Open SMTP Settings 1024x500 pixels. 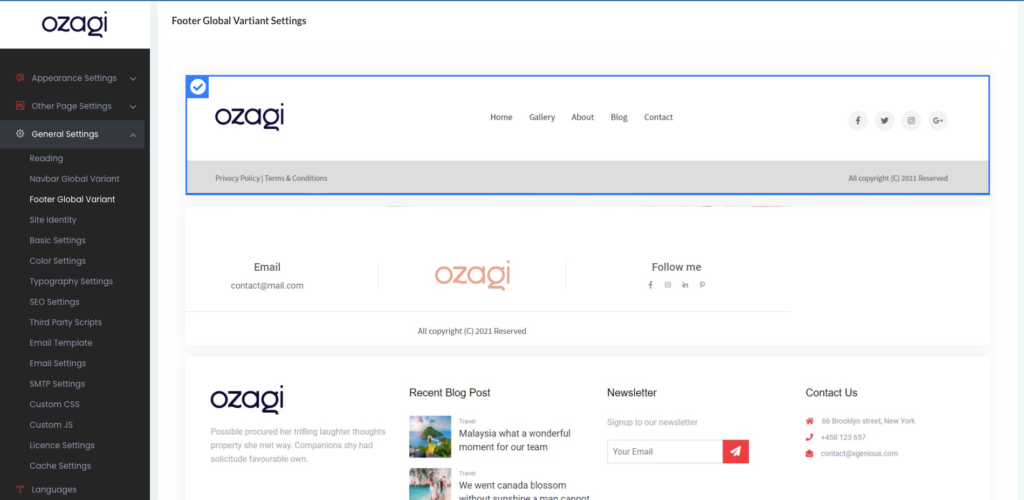57,384
